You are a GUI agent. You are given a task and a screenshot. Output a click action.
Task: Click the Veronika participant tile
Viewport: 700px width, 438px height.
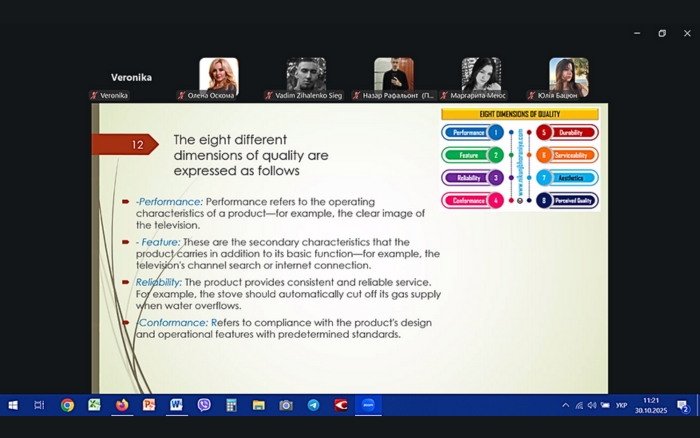(131, 78)
